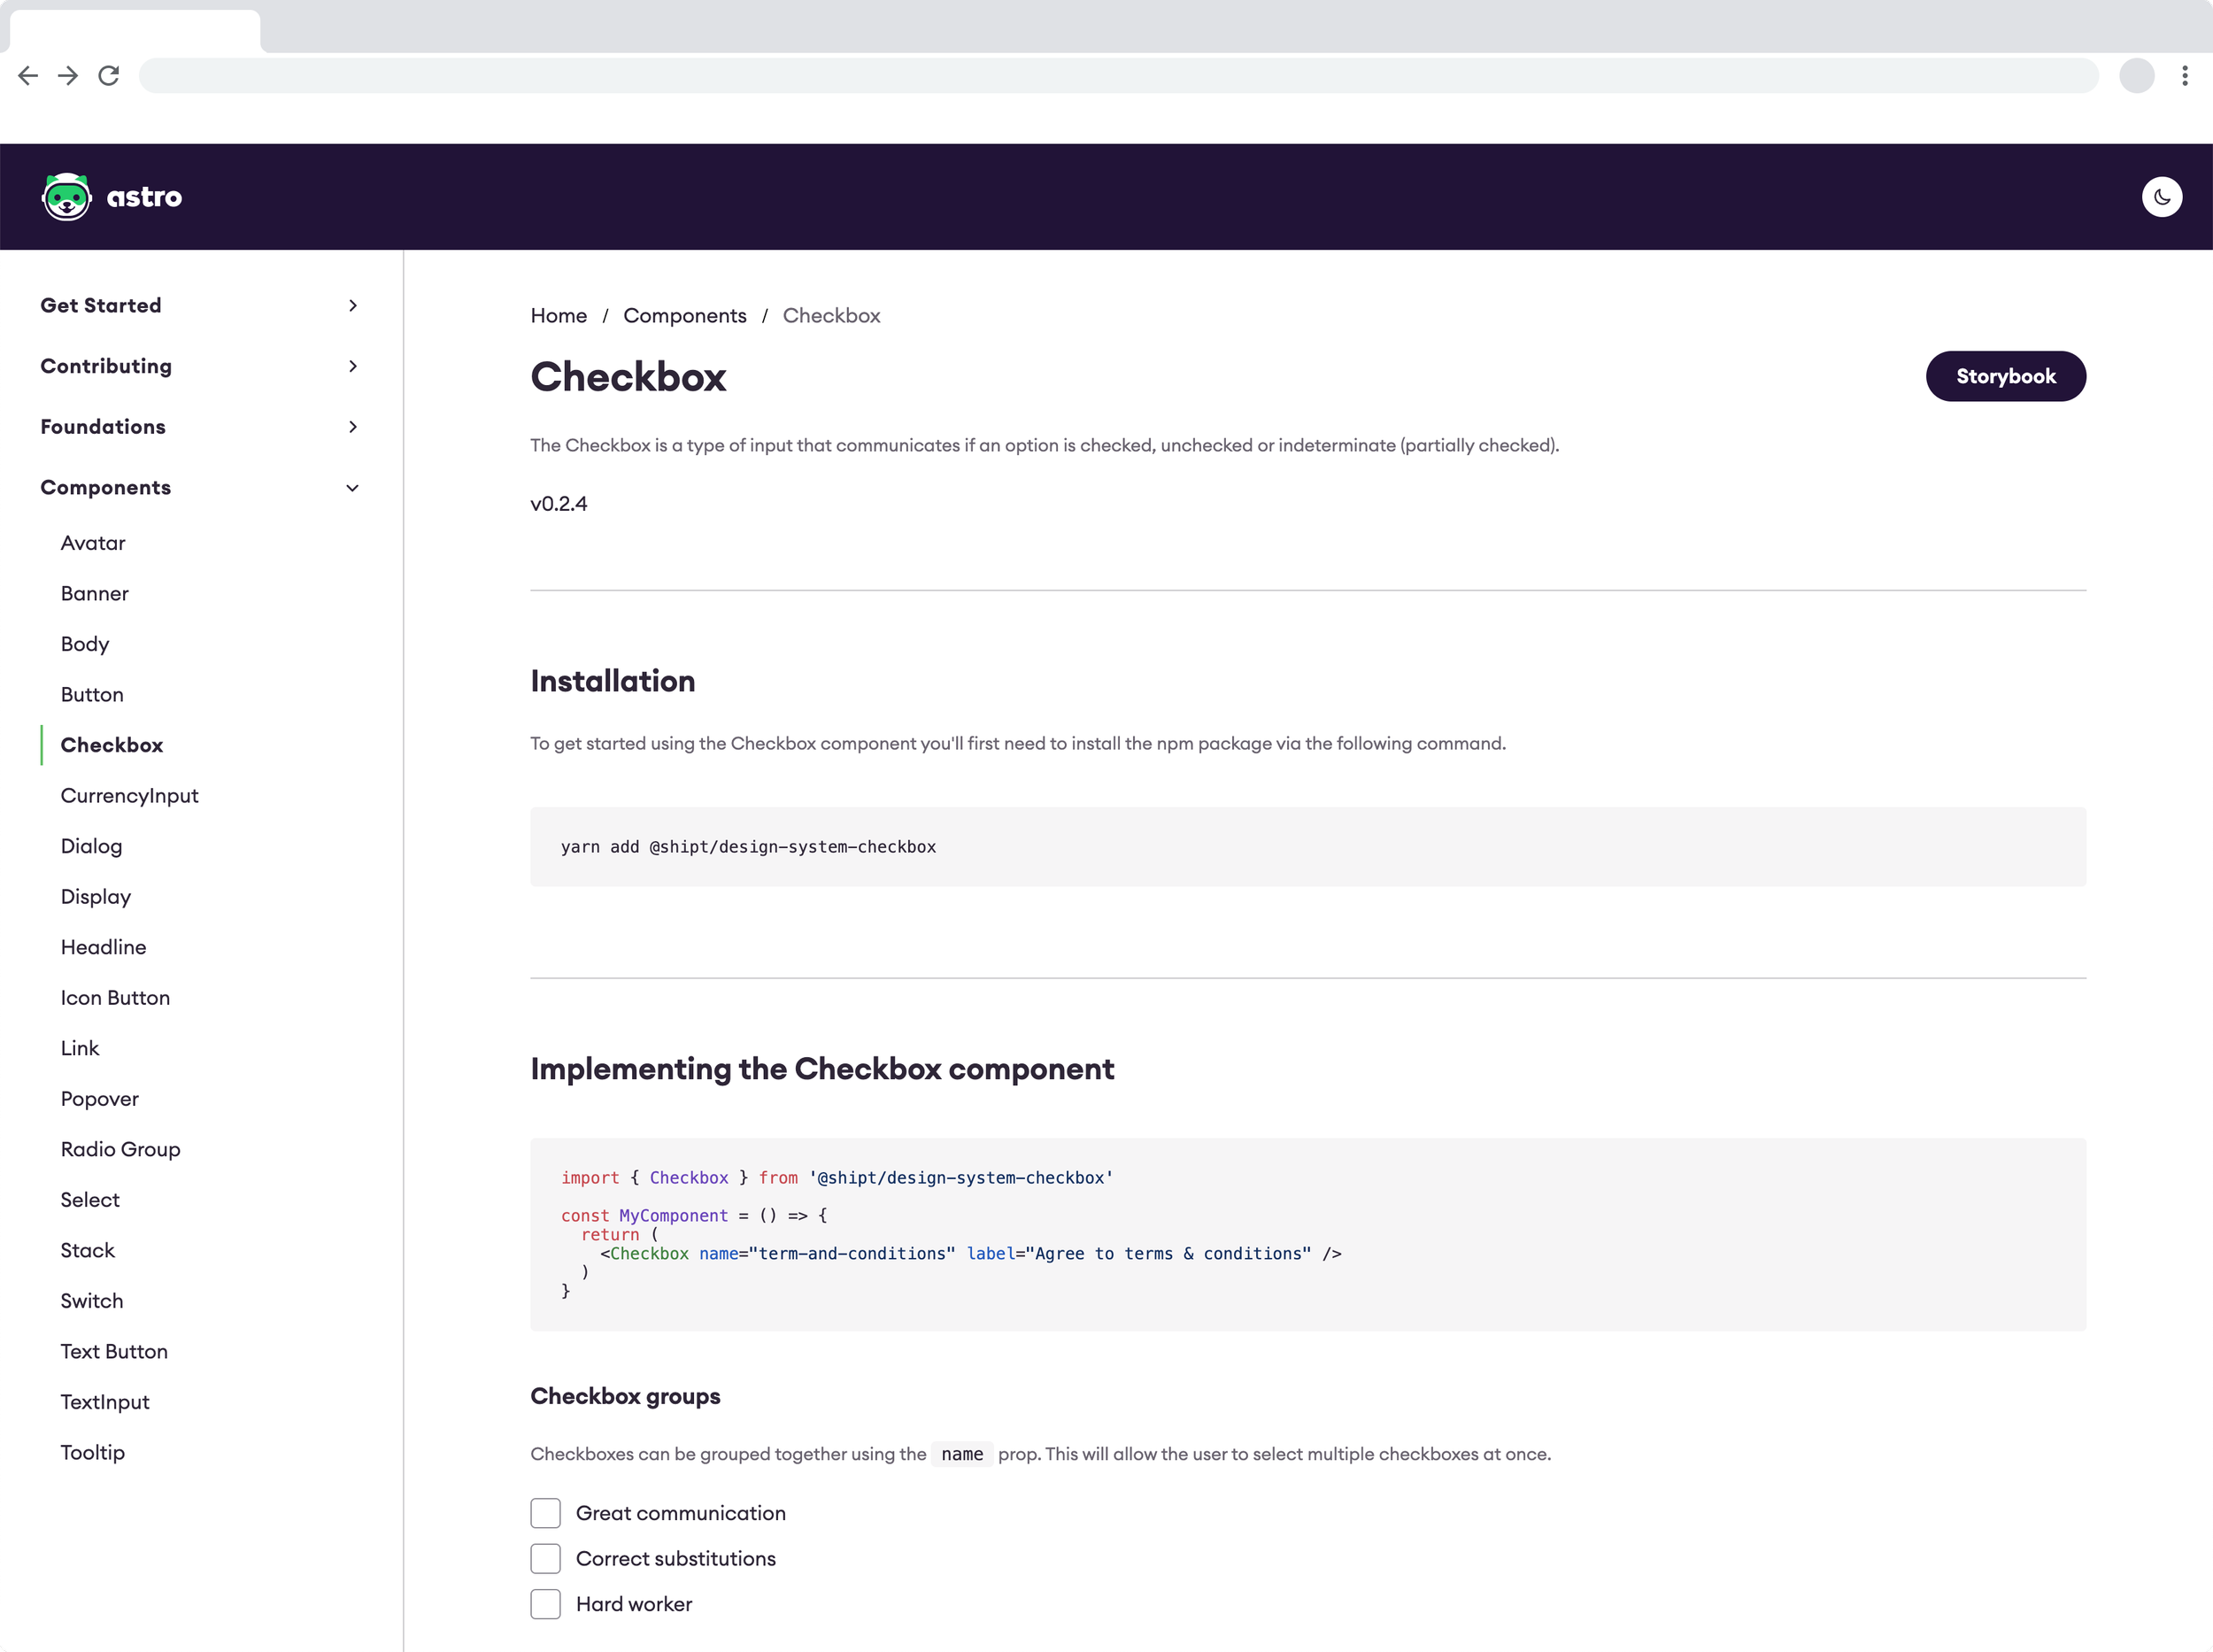2213x1652 pixels.
Task: Click the browser forward arrow
Action: pyautogui.click(x=68, y=76)
